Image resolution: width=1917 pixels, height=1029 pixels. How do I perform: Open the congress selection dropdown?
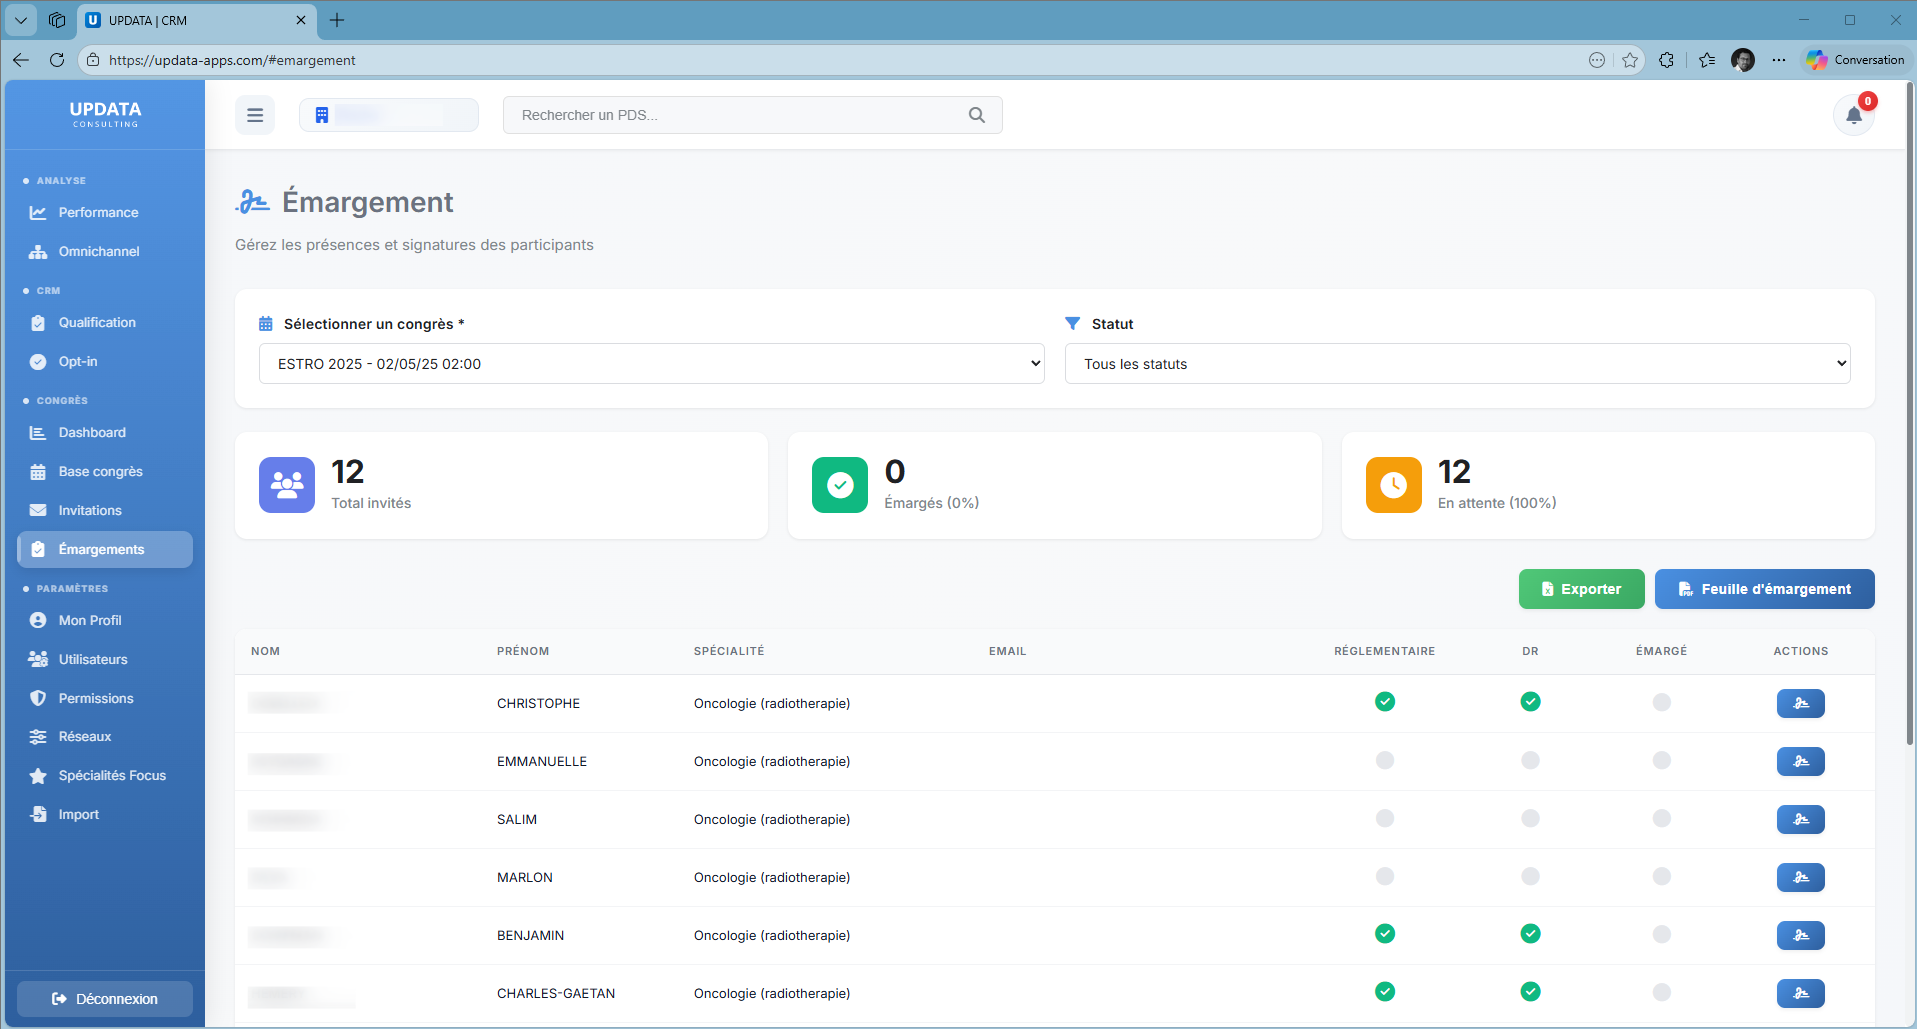tap(651, 364)
